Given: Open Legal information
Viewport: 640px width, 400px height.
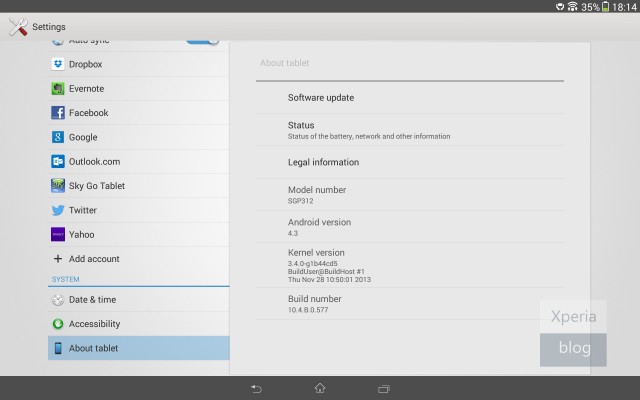Looking at the screenshot, I should tap(410, 162).
